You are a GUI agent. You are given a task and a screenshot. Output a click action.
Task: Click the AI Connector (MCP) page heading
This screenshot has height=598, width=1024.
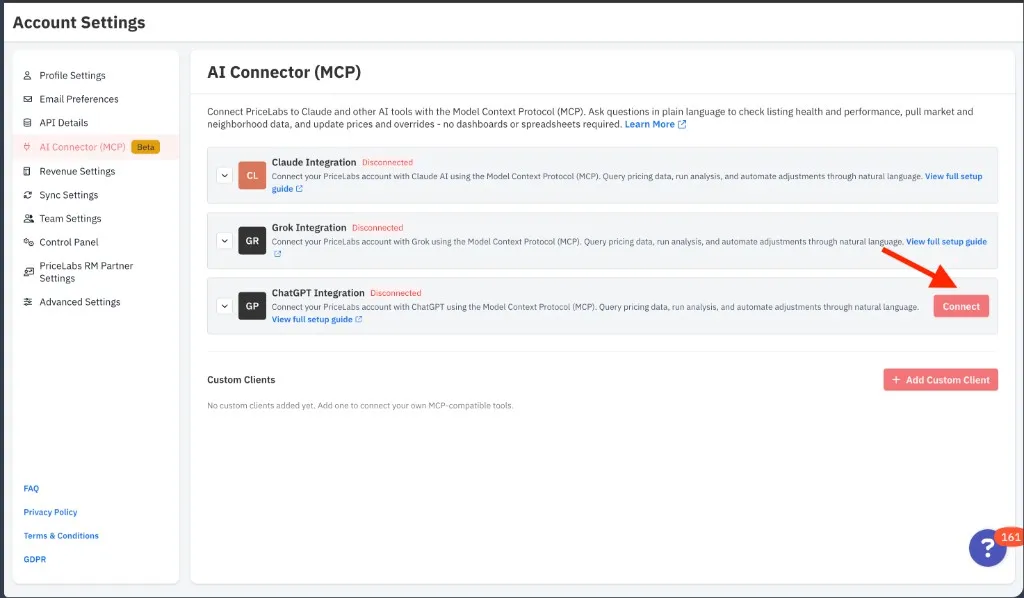pyautogui.click(x=284, y=72)
